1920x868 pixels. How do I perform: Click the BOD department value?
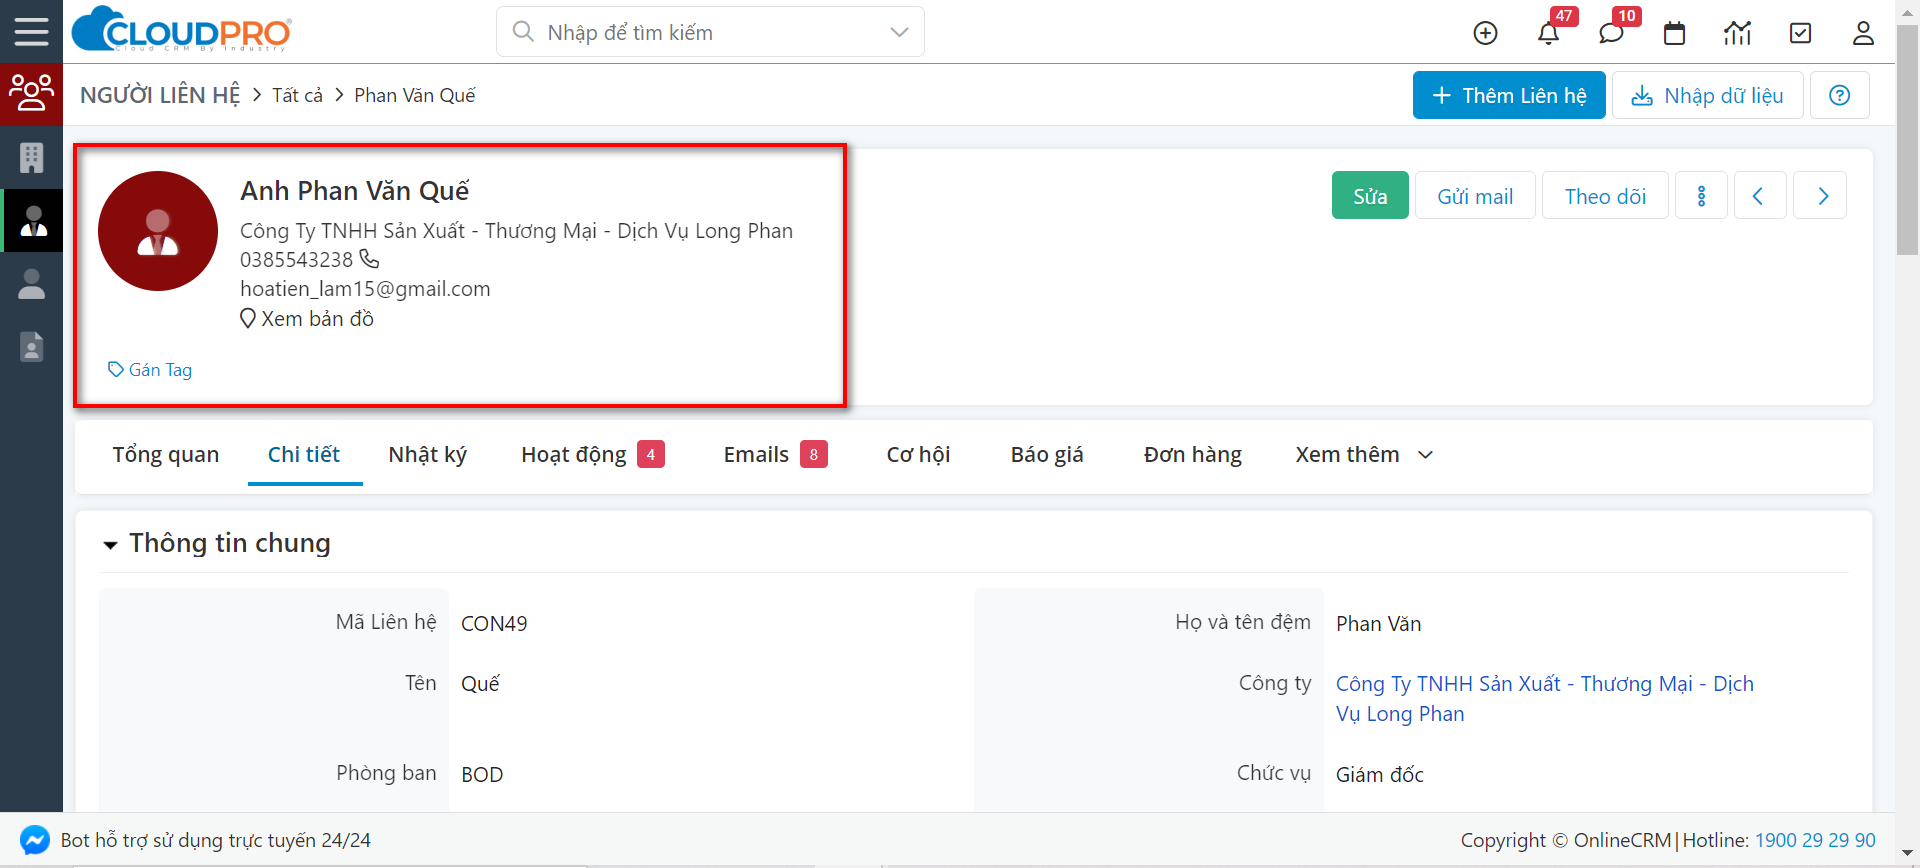coord(482,775)
